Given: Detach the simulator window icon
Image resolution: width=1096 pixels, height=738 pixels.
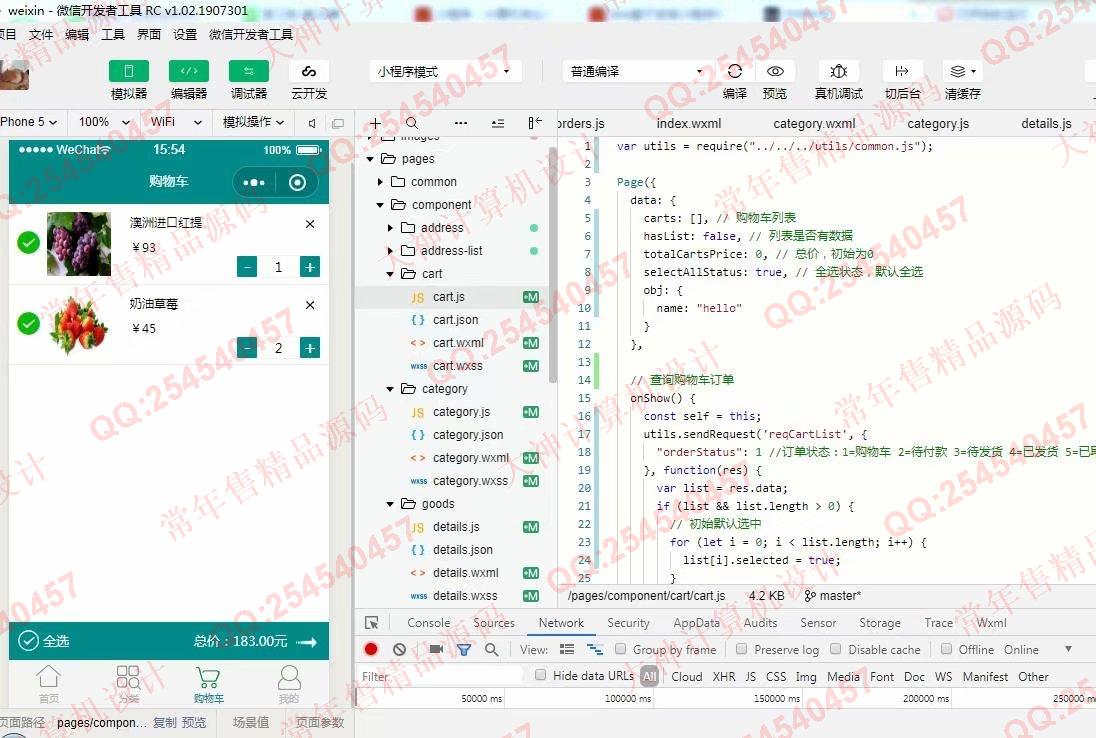Looking at the screenshot, I should click(x=338, y=123).
